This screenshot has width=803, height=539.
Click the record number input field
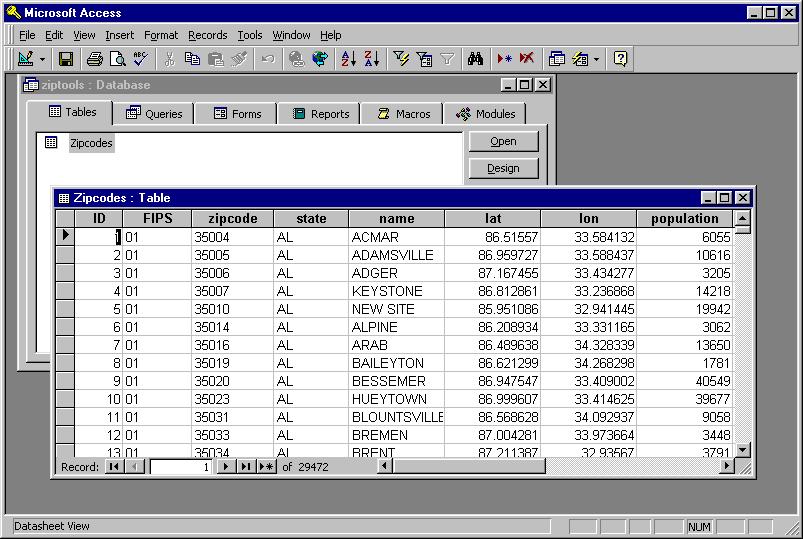(x=181, y=467)
